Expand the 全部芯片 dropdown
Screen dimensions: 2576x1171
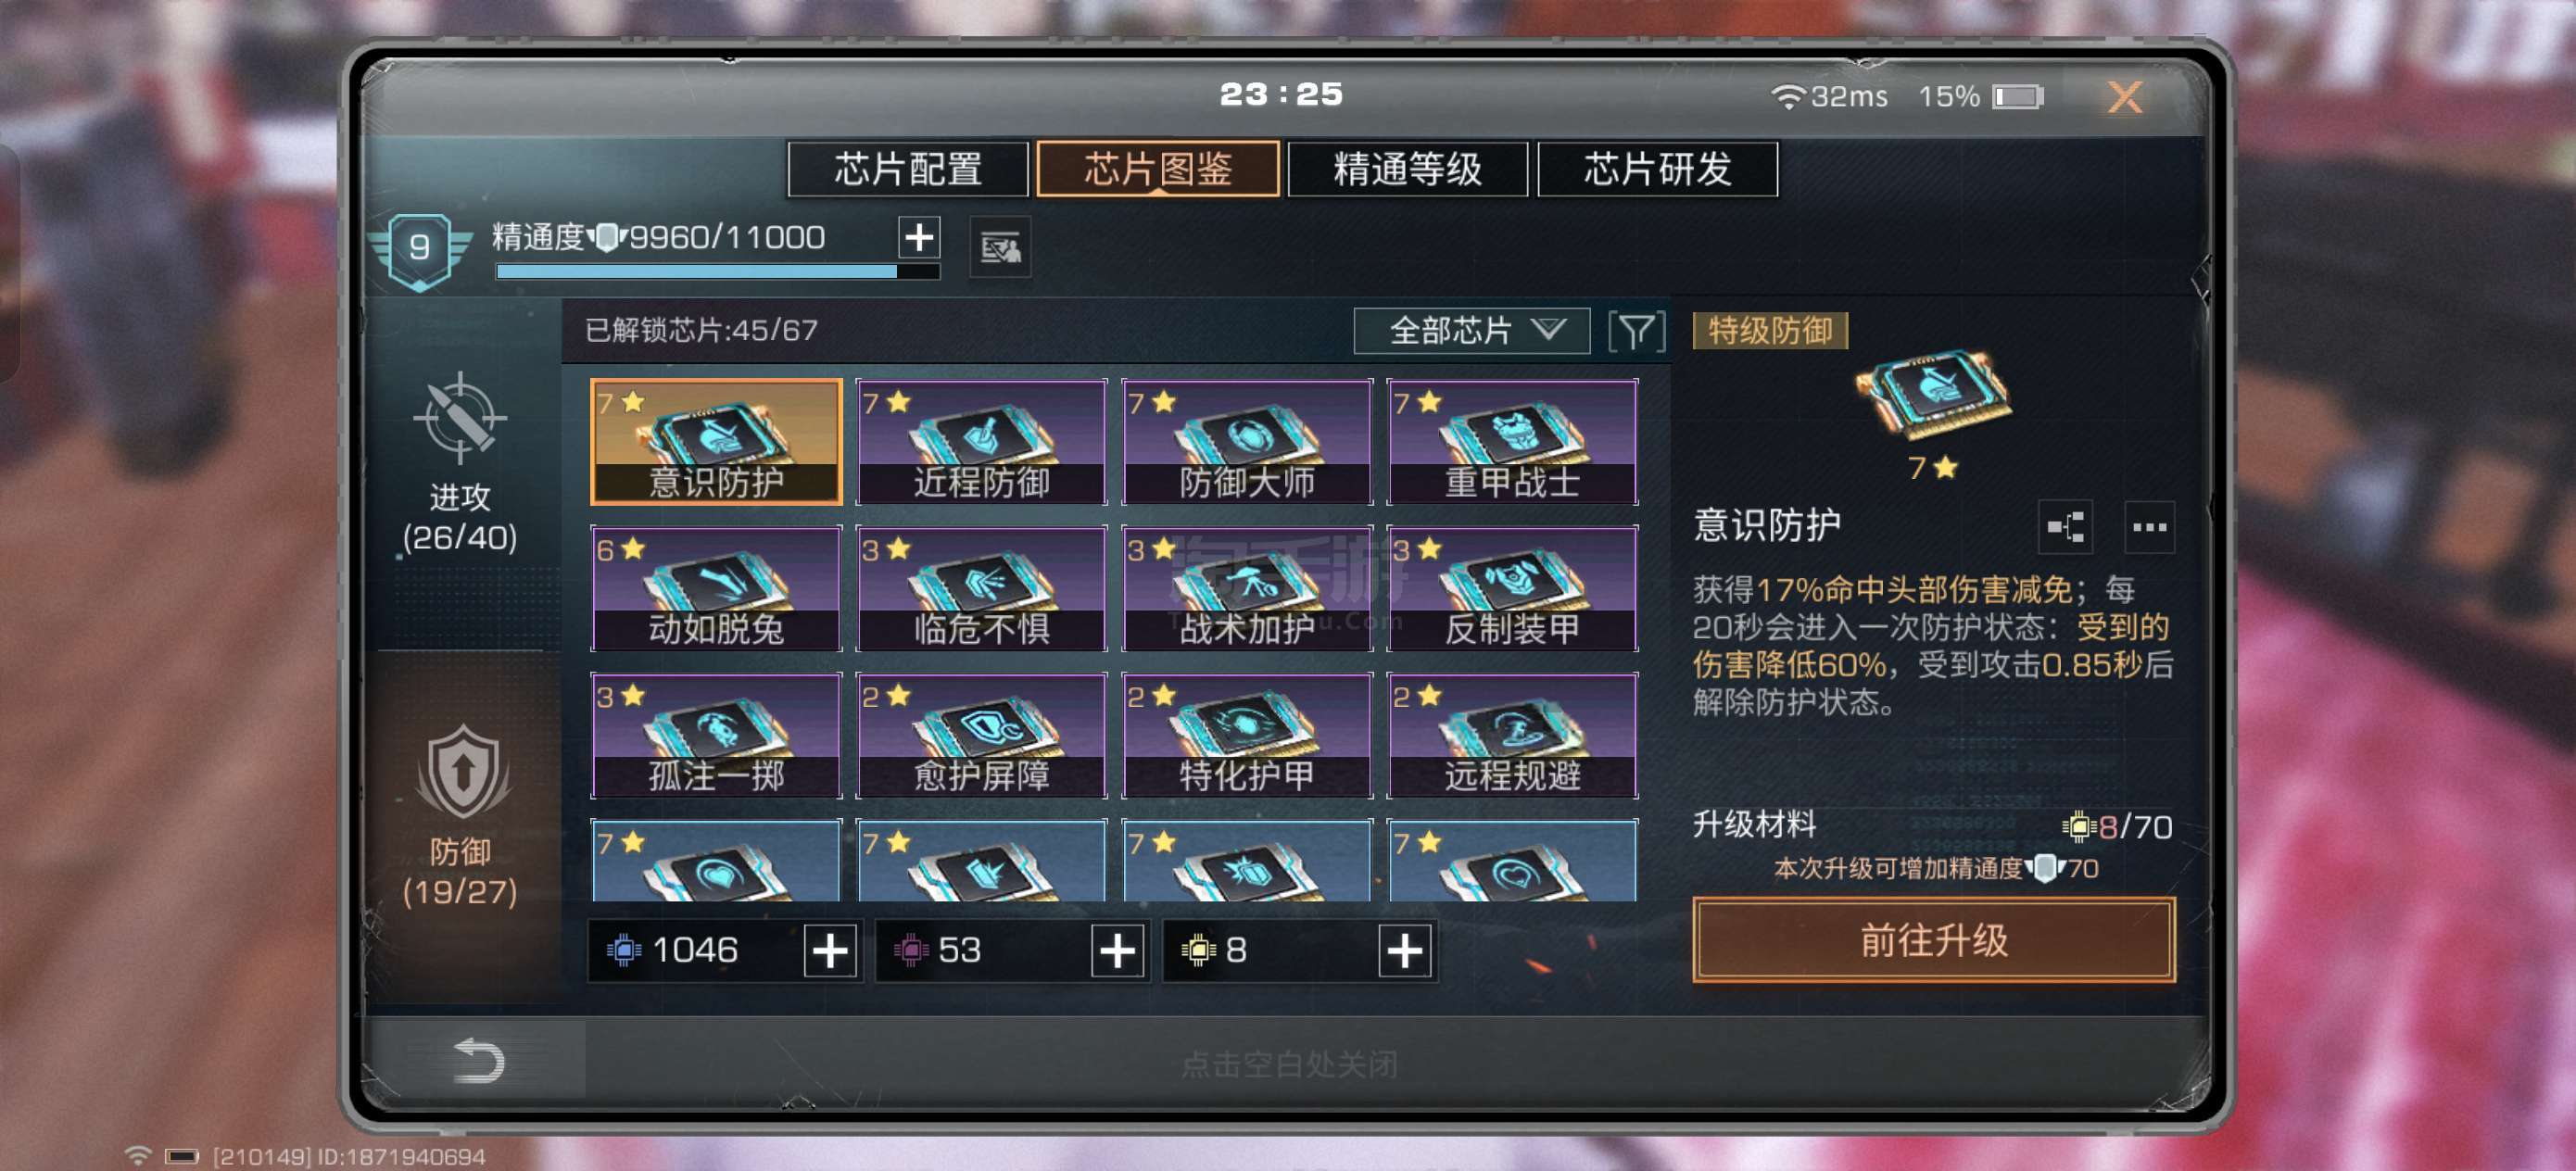pyautogui.click(x=1471, y=331)
